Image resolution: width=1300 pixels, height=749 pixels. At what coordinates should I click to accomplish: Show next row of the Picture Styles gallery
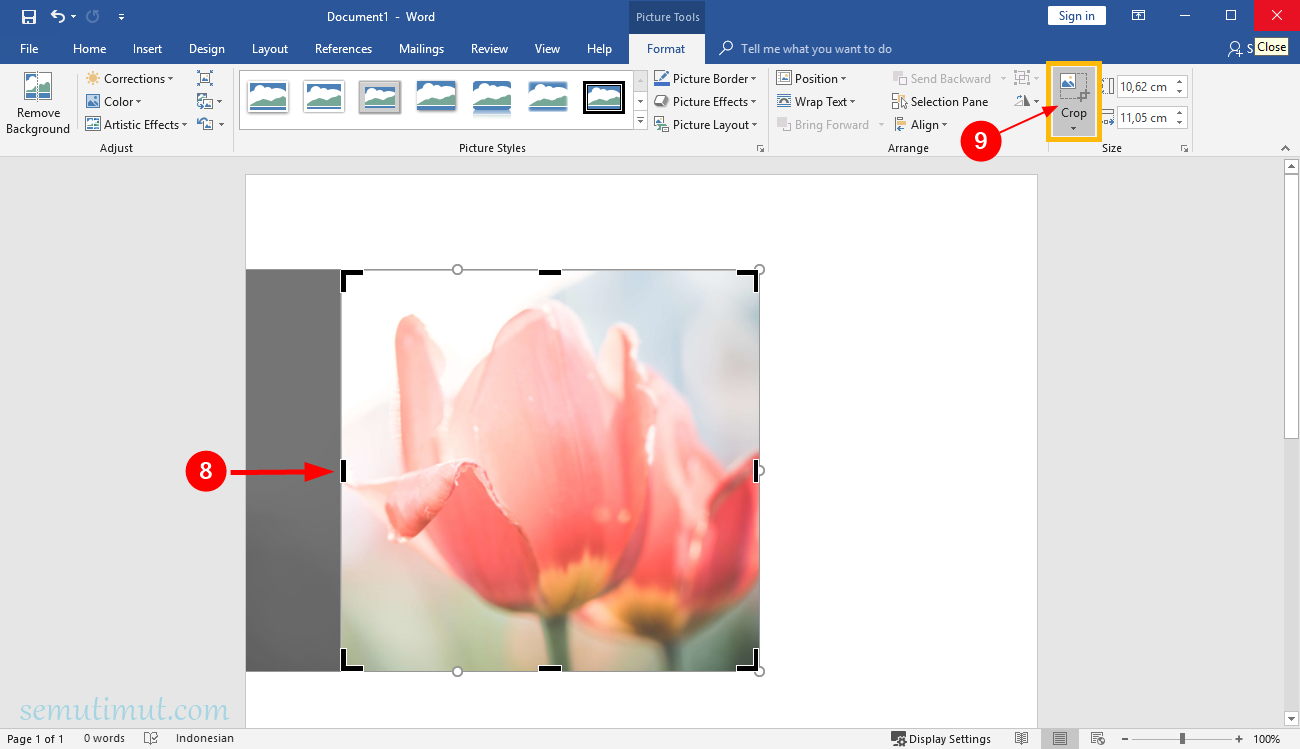click(641, 100)
